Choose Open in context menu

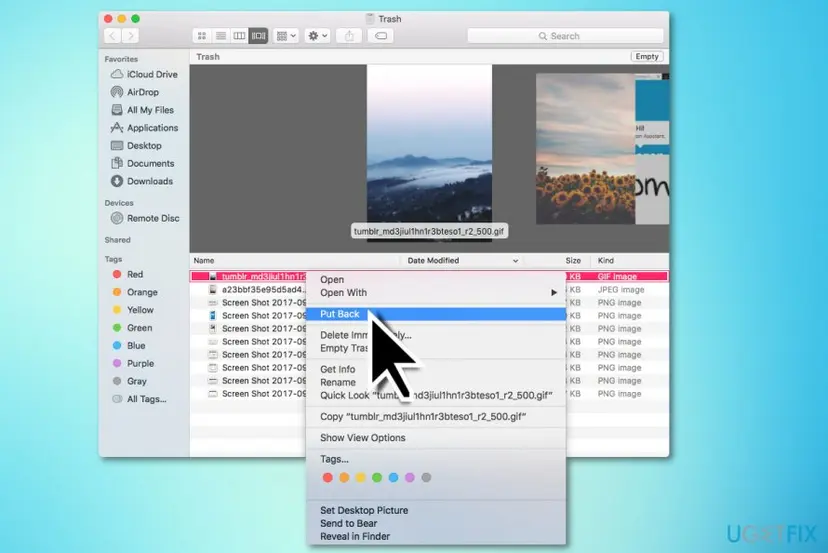click(x=436, y=279)
